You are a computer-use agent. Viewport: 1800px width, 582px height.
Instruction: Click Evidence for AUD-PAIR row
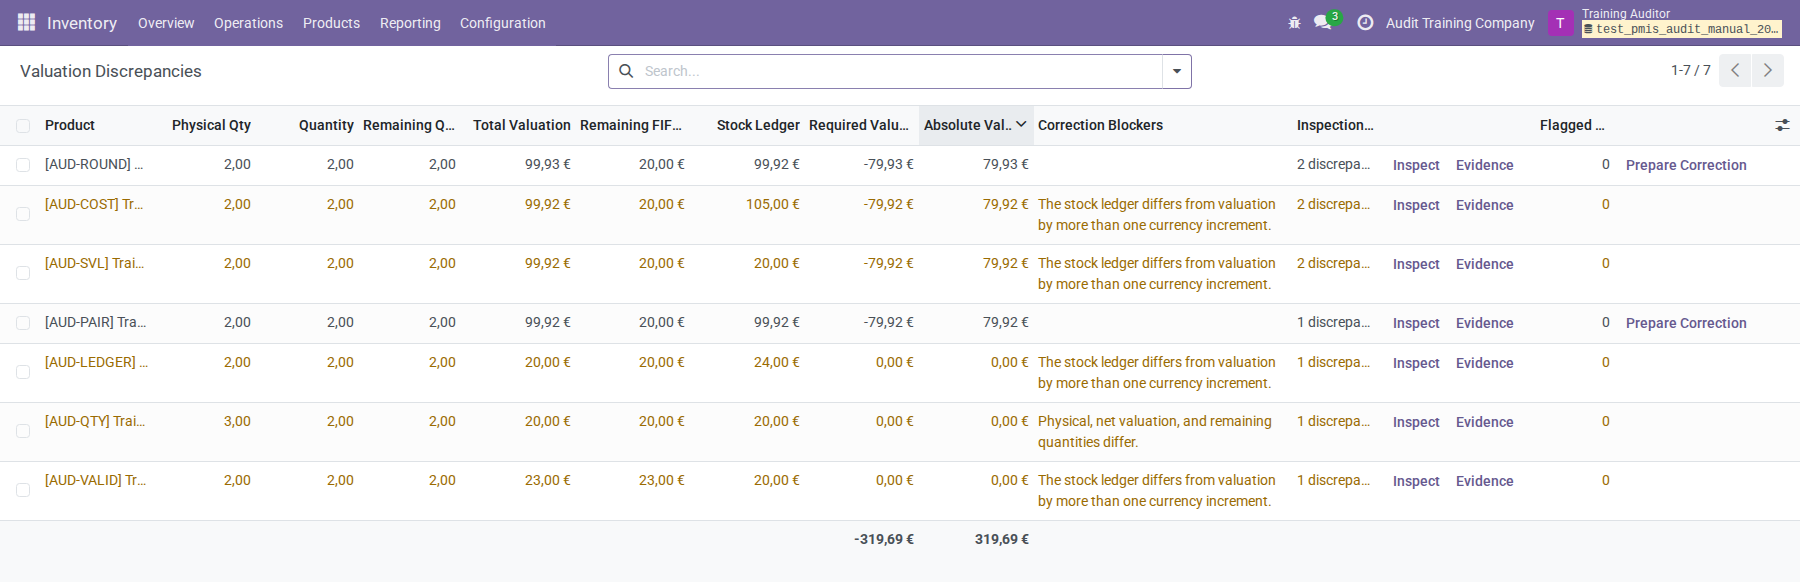pos(1484,323)
